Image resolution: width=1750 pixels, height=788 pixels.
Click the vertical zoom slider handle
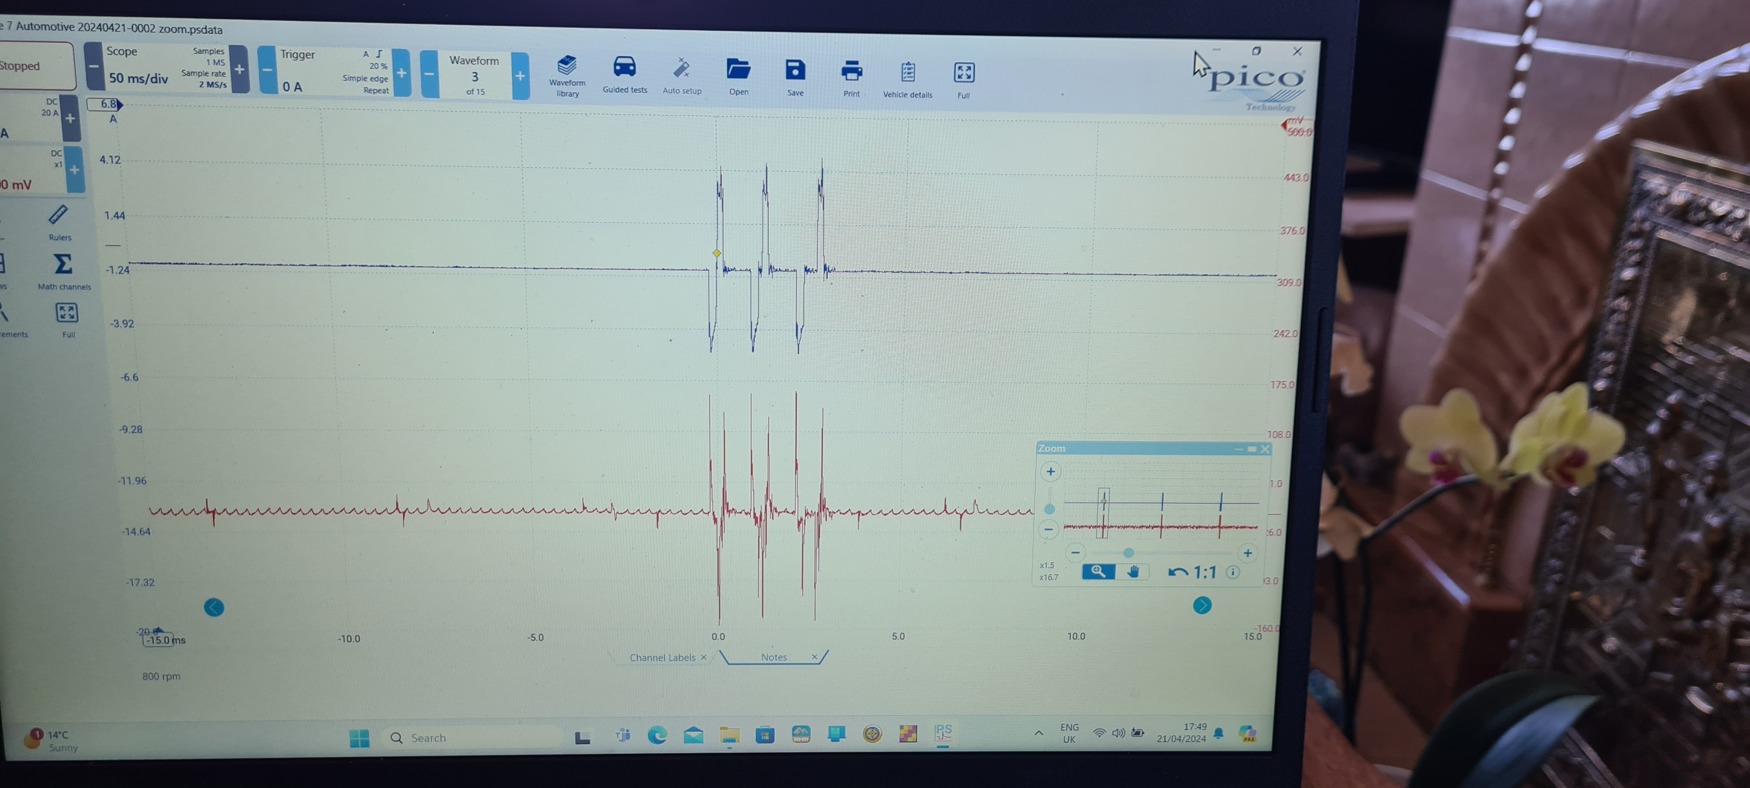tap(1049, 508)
